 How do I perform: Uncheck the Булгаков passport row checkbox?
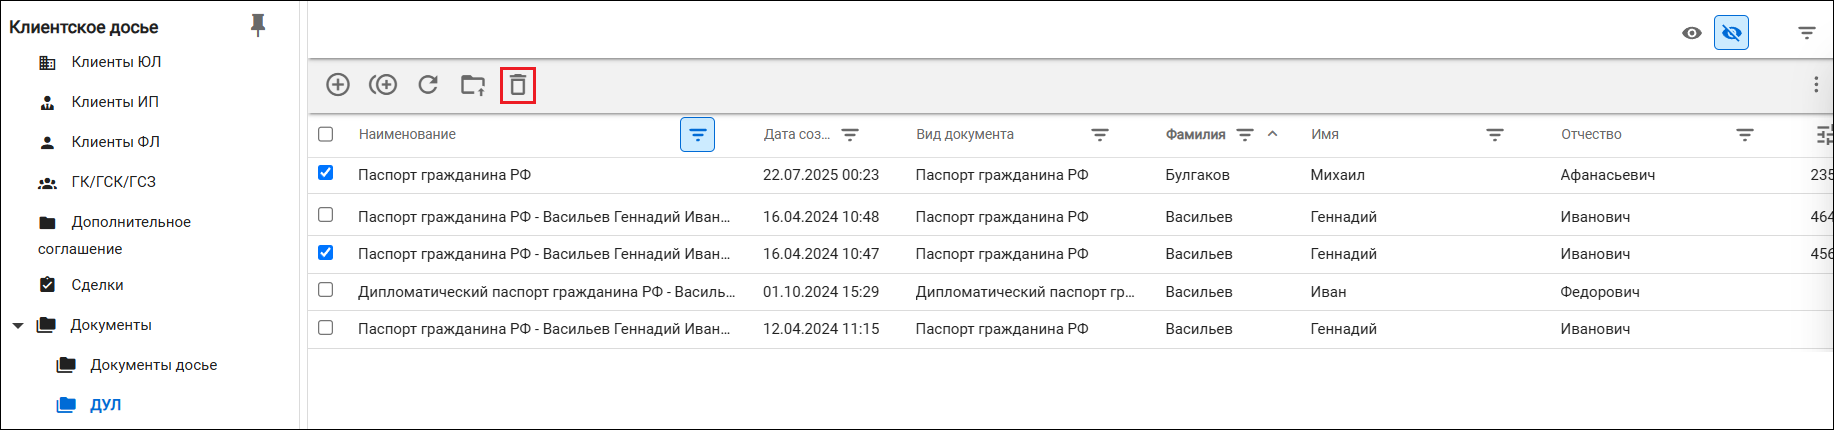click(x=325, y=173)
